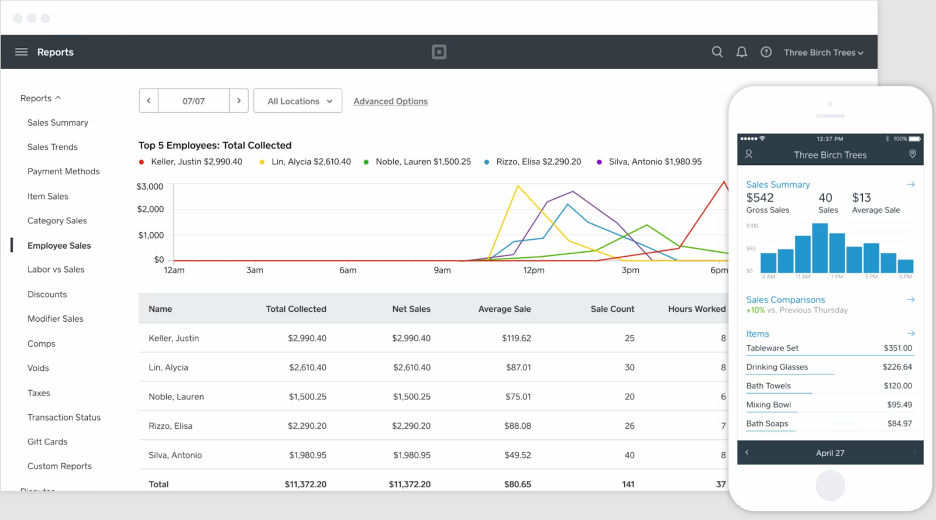The height and width of the screenshot is (520, 936).
Task: Open the All Locations dropdown
Action: click(298, 101)
